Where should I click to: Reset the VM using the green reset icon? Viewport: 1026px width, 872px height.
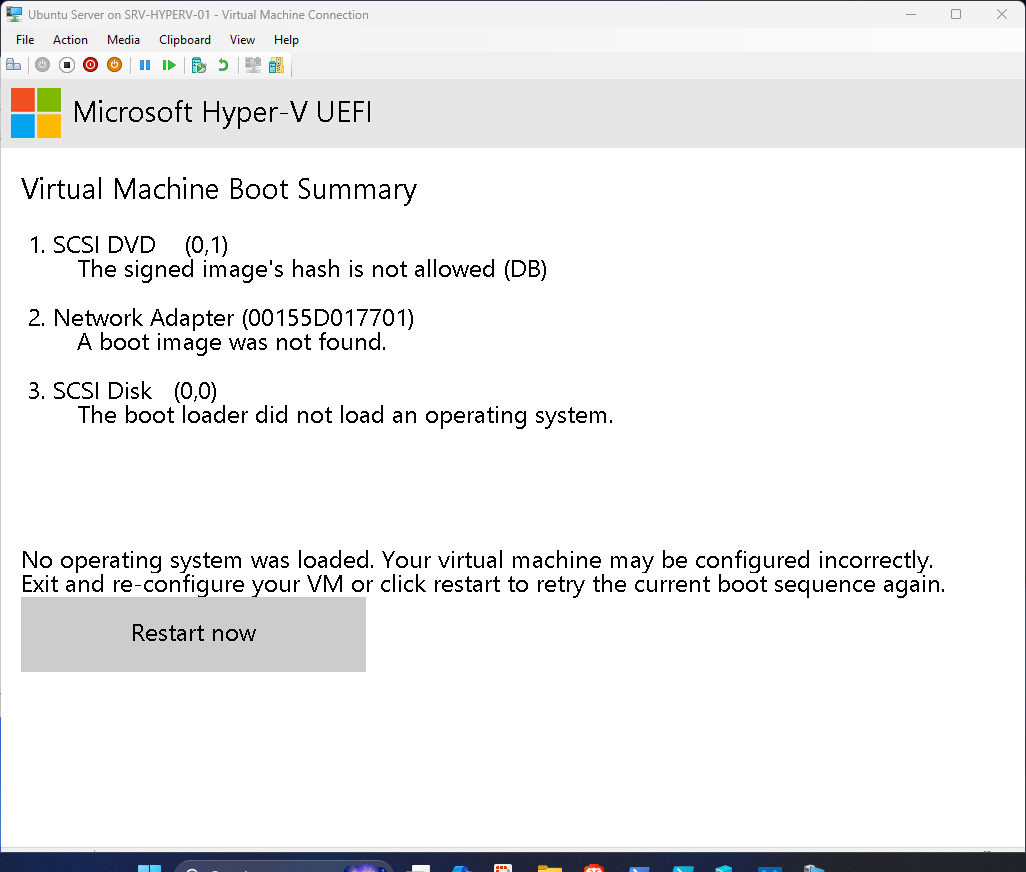[169, 65]
